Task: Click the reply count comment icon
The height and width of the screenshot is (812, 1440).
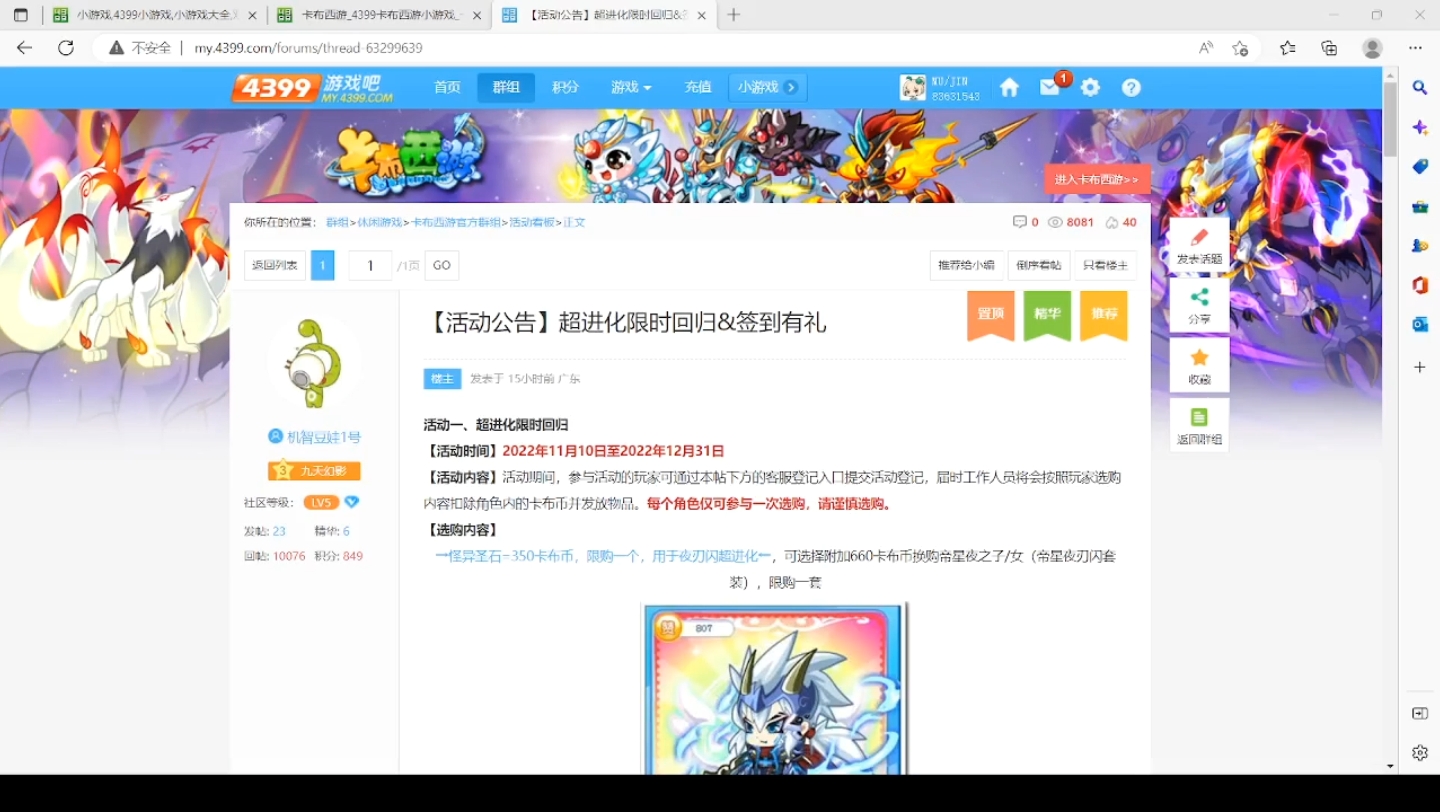Action: (x=1020, y=222)
